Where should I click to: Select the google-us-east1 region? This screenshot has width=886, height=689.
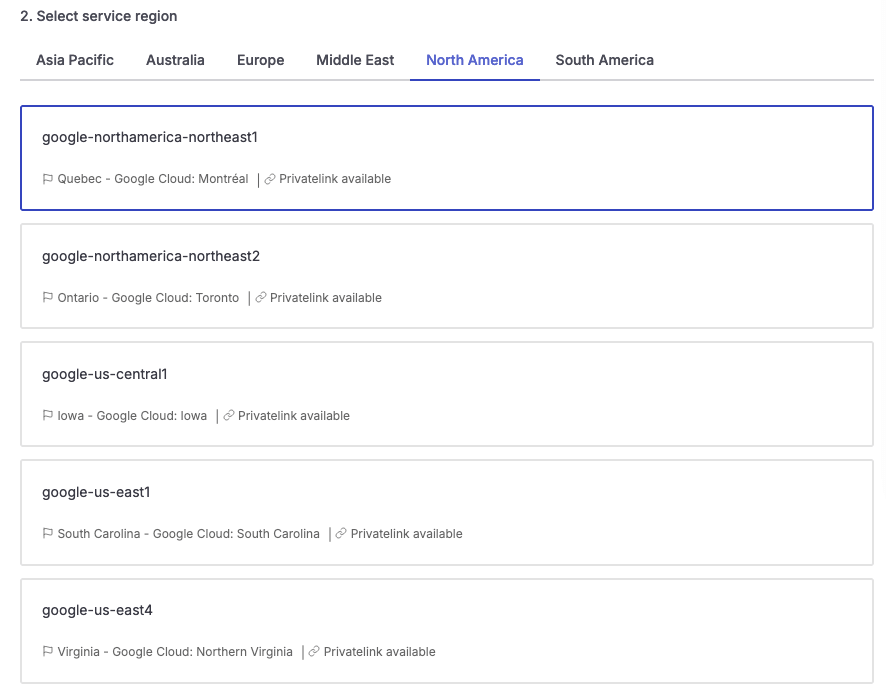446,512
